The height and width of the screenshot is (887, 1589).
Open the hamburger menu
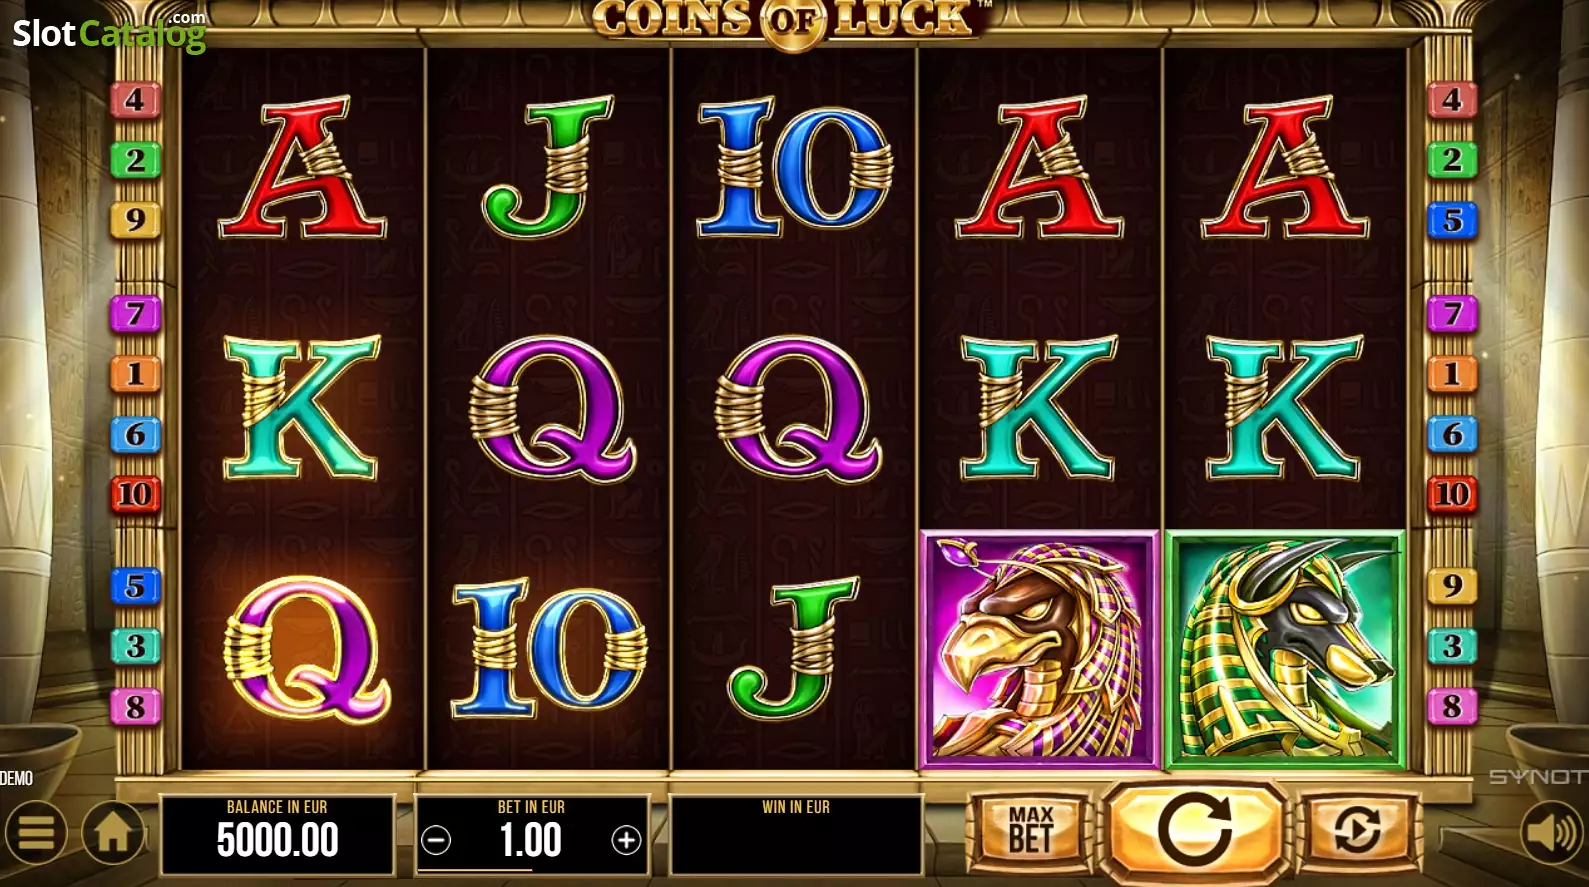point(37,834)
